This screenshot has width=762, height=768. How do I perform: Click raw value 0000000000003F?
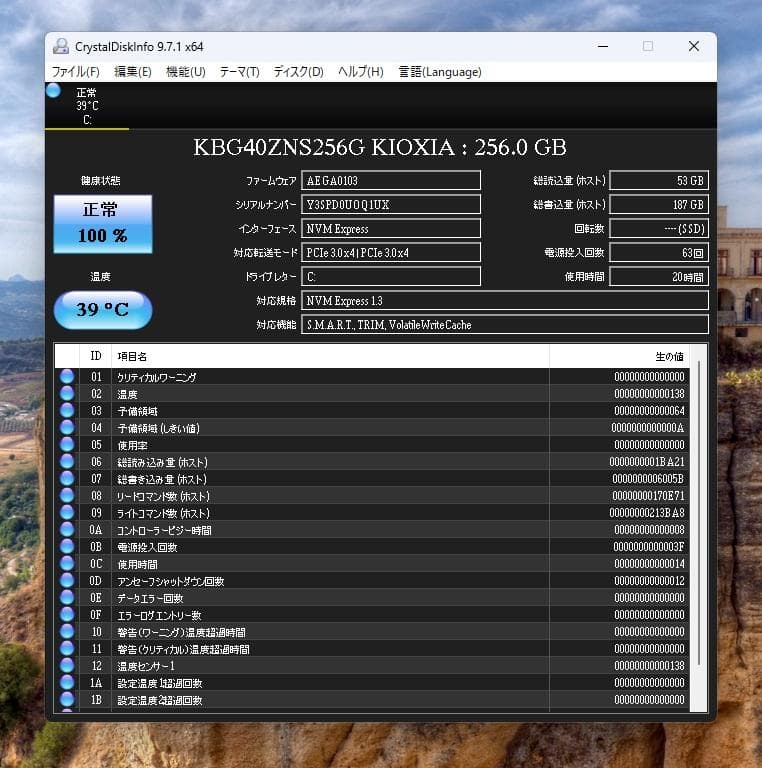649,546
